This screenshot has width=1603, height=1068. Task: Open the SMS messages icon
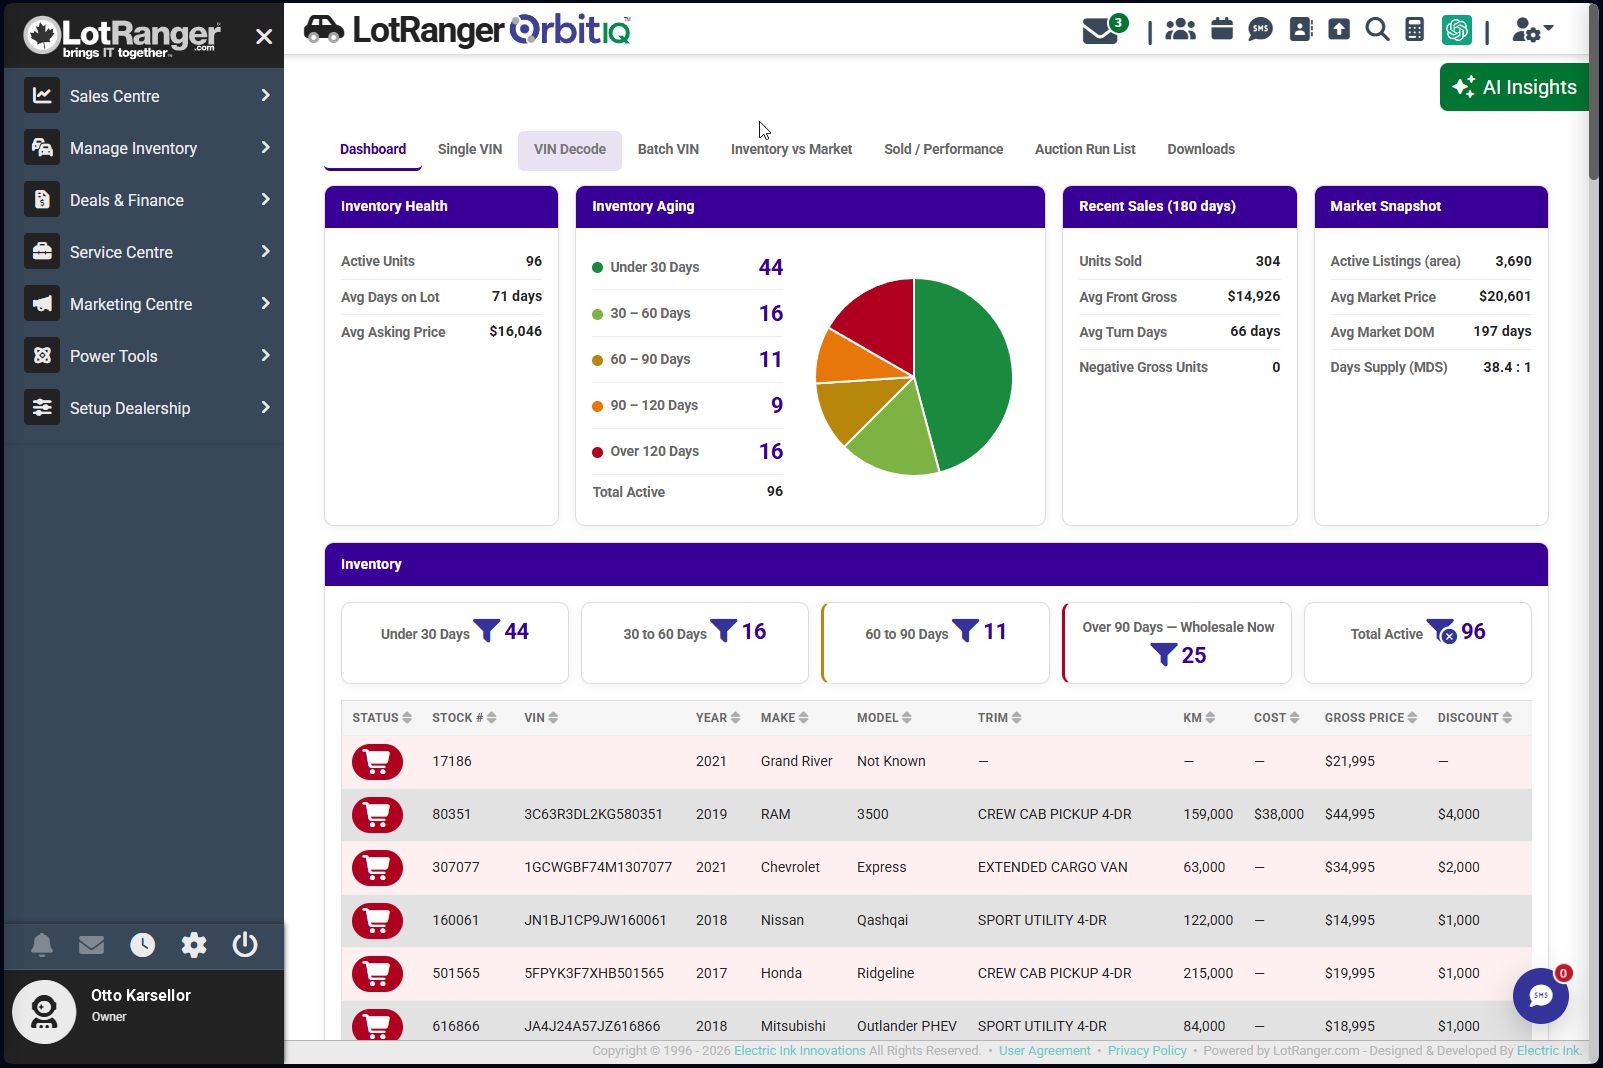[x=1261, y=29]
